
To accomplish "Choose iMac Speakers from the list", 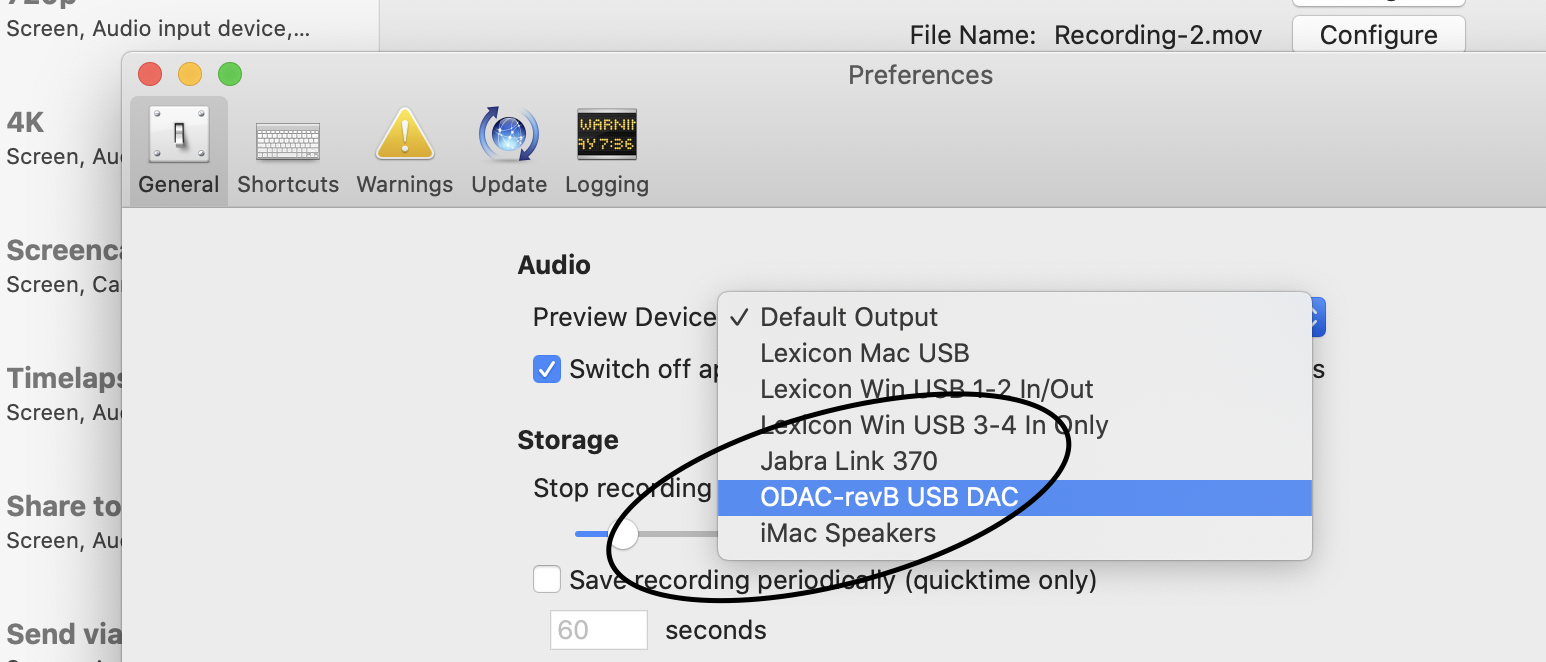I will (847, 533).
